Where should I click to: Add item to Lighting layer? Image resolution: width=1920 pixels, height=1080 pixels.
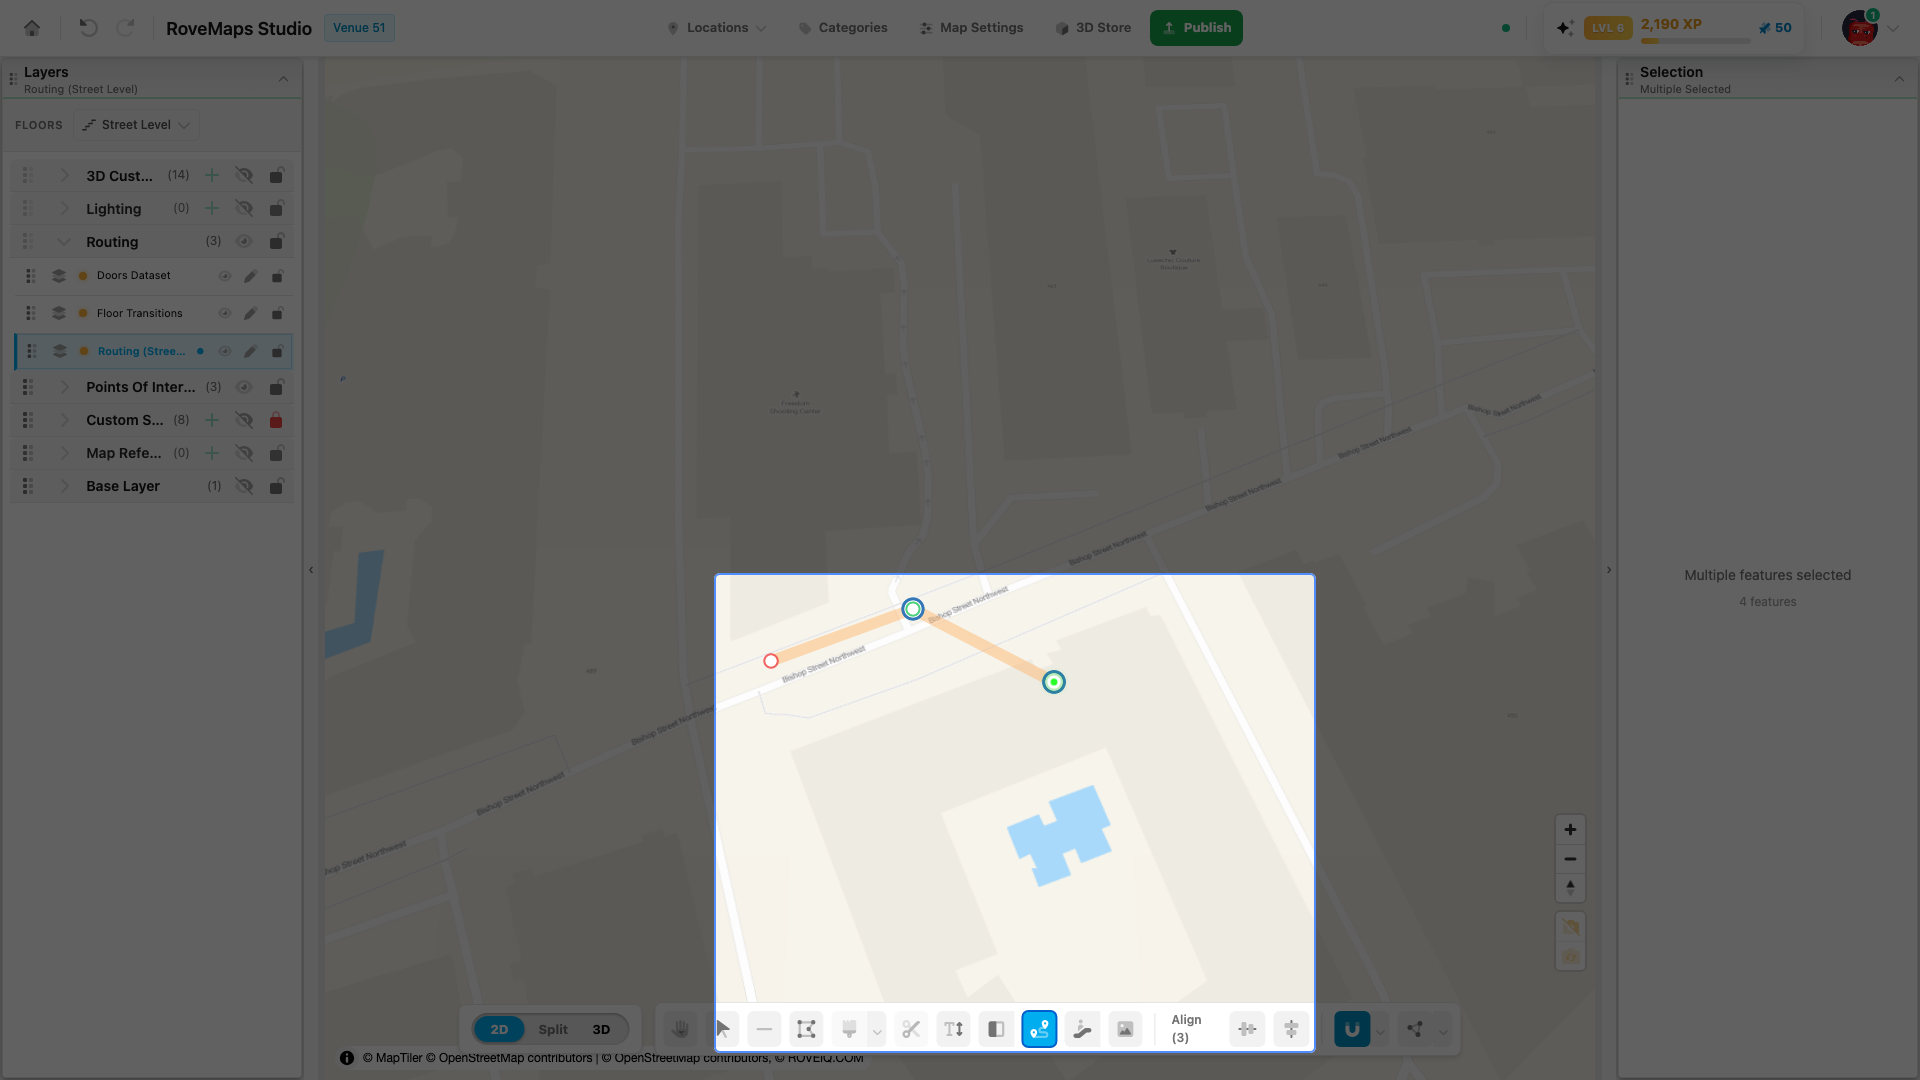(x=212, y=209)
